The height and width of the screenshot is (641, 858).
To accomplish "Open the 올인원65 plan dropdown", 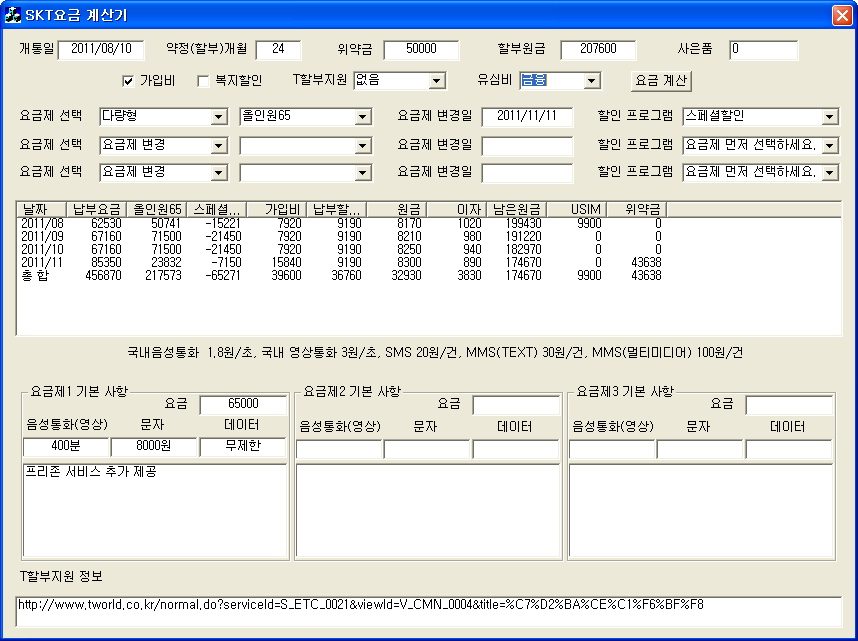I will click(362, 117).
